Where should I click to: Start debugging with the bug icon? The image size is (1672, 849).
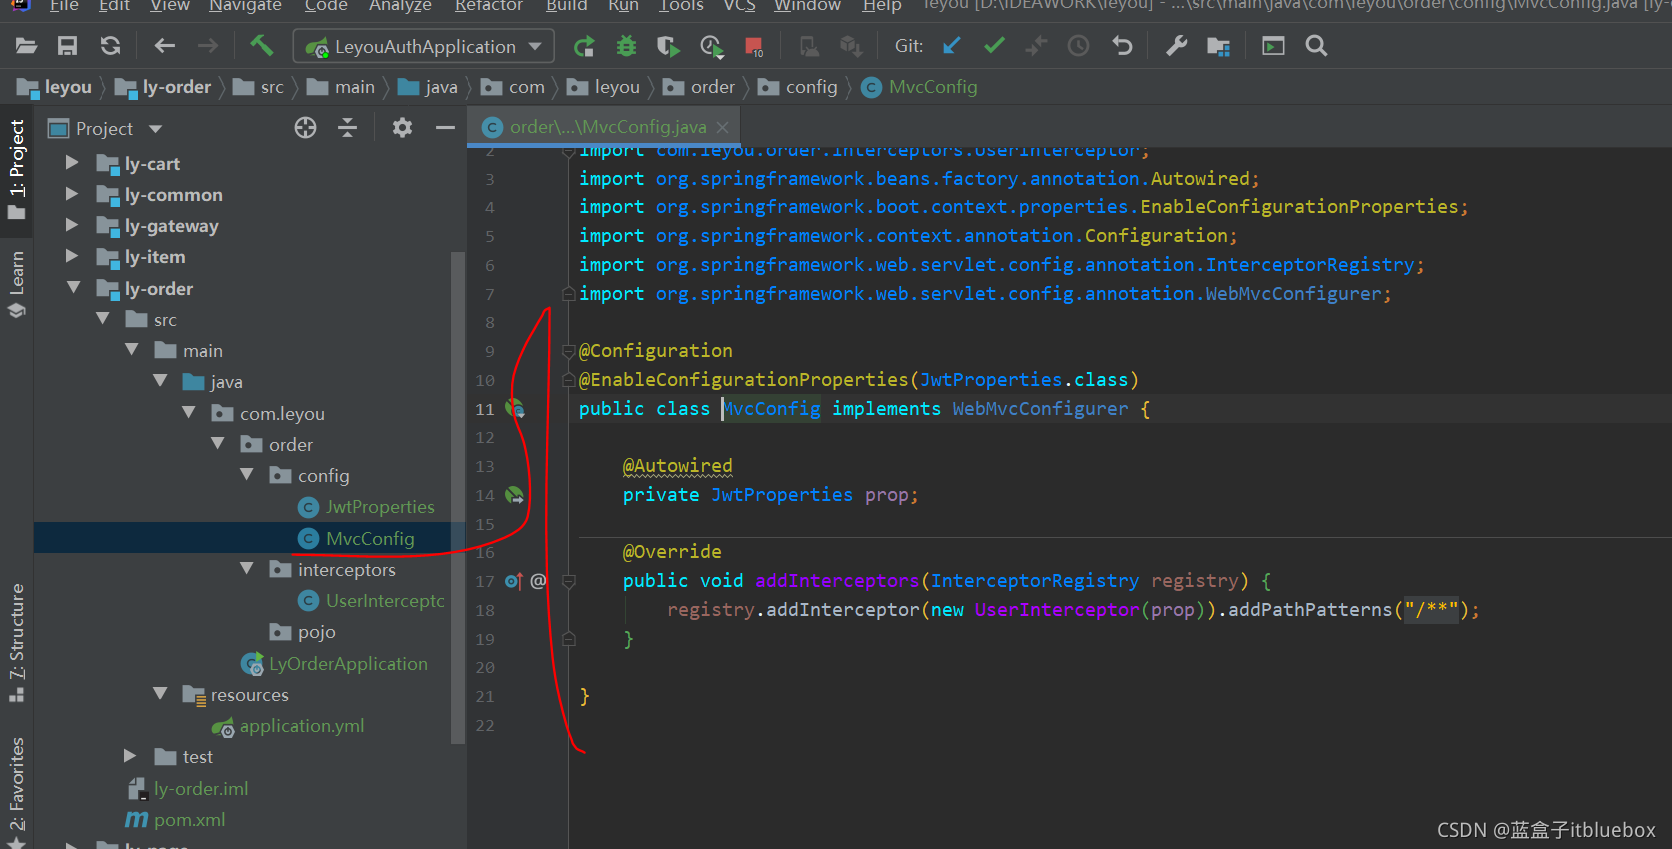[626, 46]
